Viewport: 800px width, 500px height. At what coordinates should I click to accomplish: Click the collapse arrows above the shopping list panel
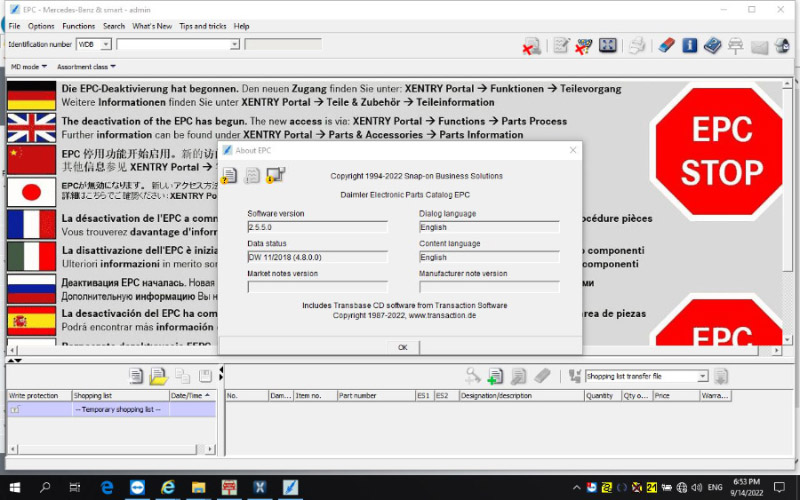pyautogui.click(x=14, y=360)
